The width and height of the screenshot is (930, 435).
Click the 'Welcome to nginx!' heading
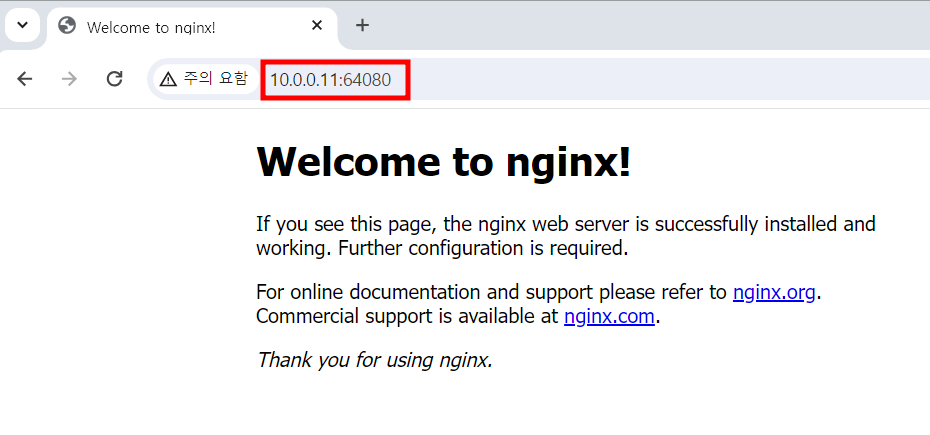pos(444,161)
